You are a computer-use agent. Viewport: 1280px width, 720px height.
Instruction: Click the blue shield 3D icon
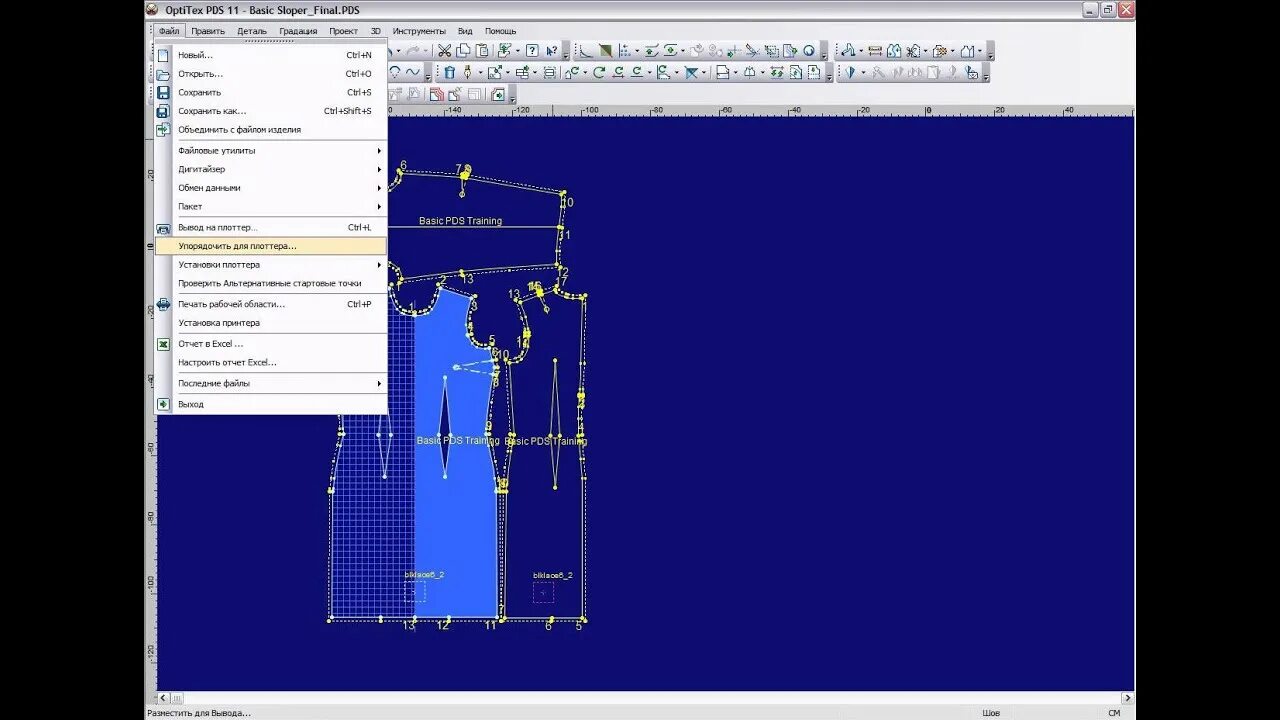point(850,72)
